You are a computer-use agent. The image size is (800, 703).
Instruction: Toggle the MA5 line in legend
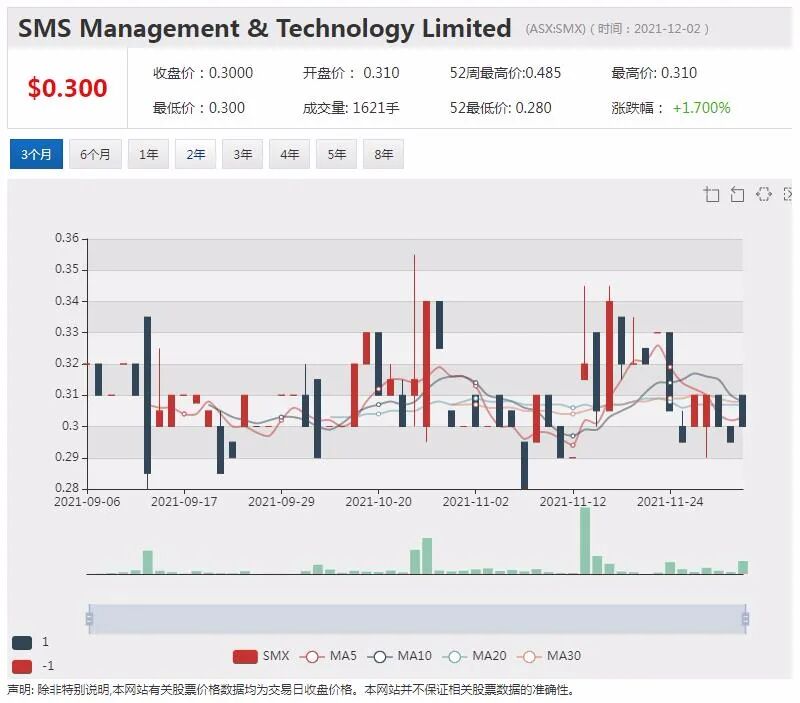328,656
